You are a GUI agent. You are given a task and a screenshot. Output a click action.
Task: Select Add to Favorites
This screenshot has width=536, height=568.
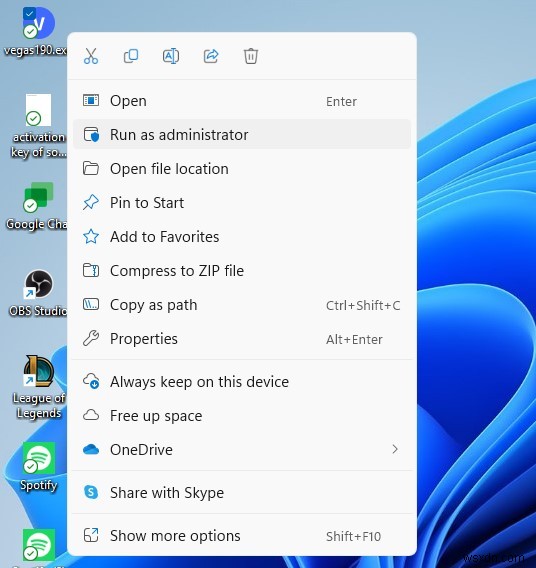pos(242,237)
